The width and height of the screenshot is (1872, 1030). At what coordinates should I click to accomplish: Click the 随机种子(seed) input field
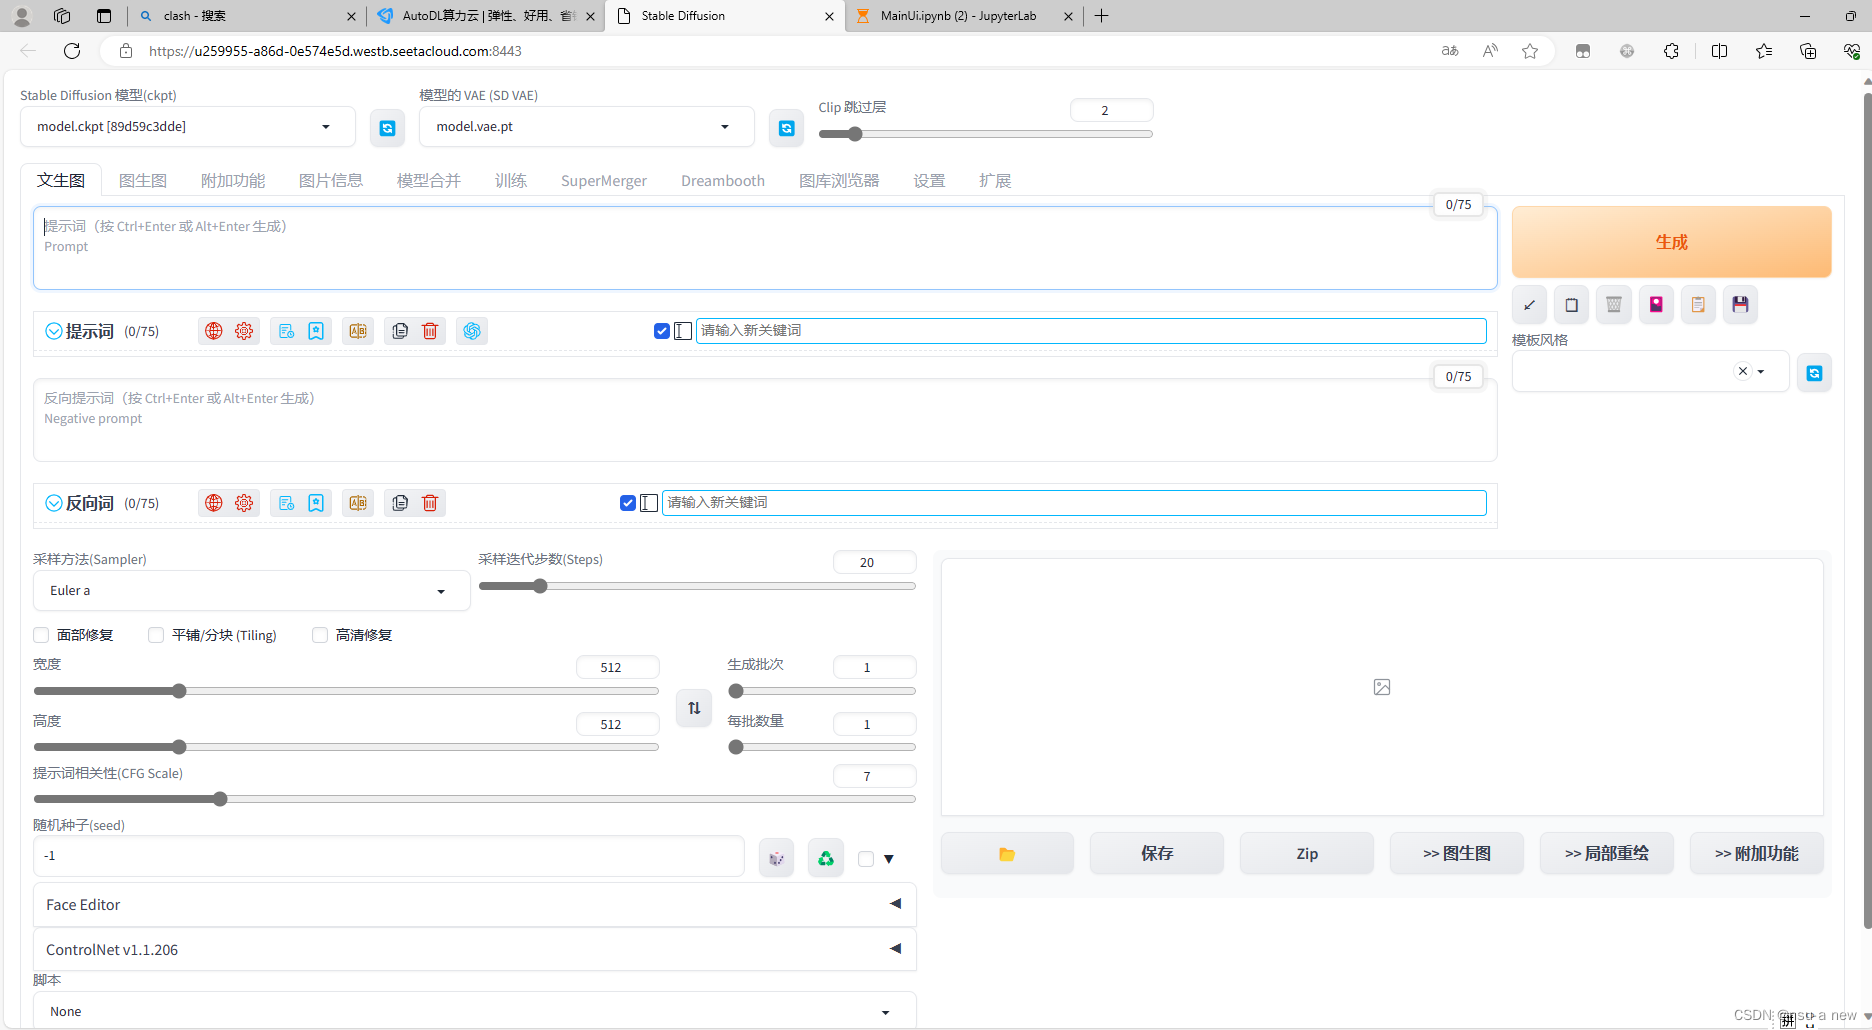389,856
